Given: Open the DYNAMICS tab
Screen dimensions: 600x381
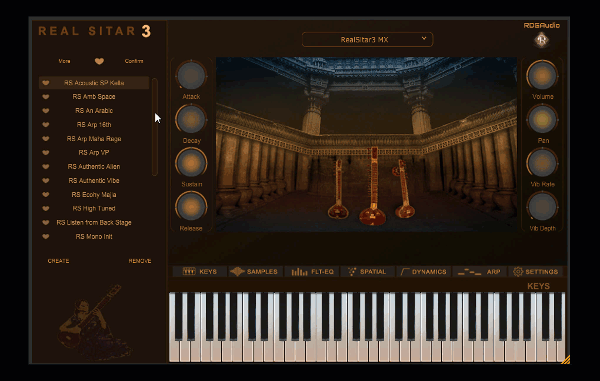Looking at the screenshot, I should [x=424, y=272].
